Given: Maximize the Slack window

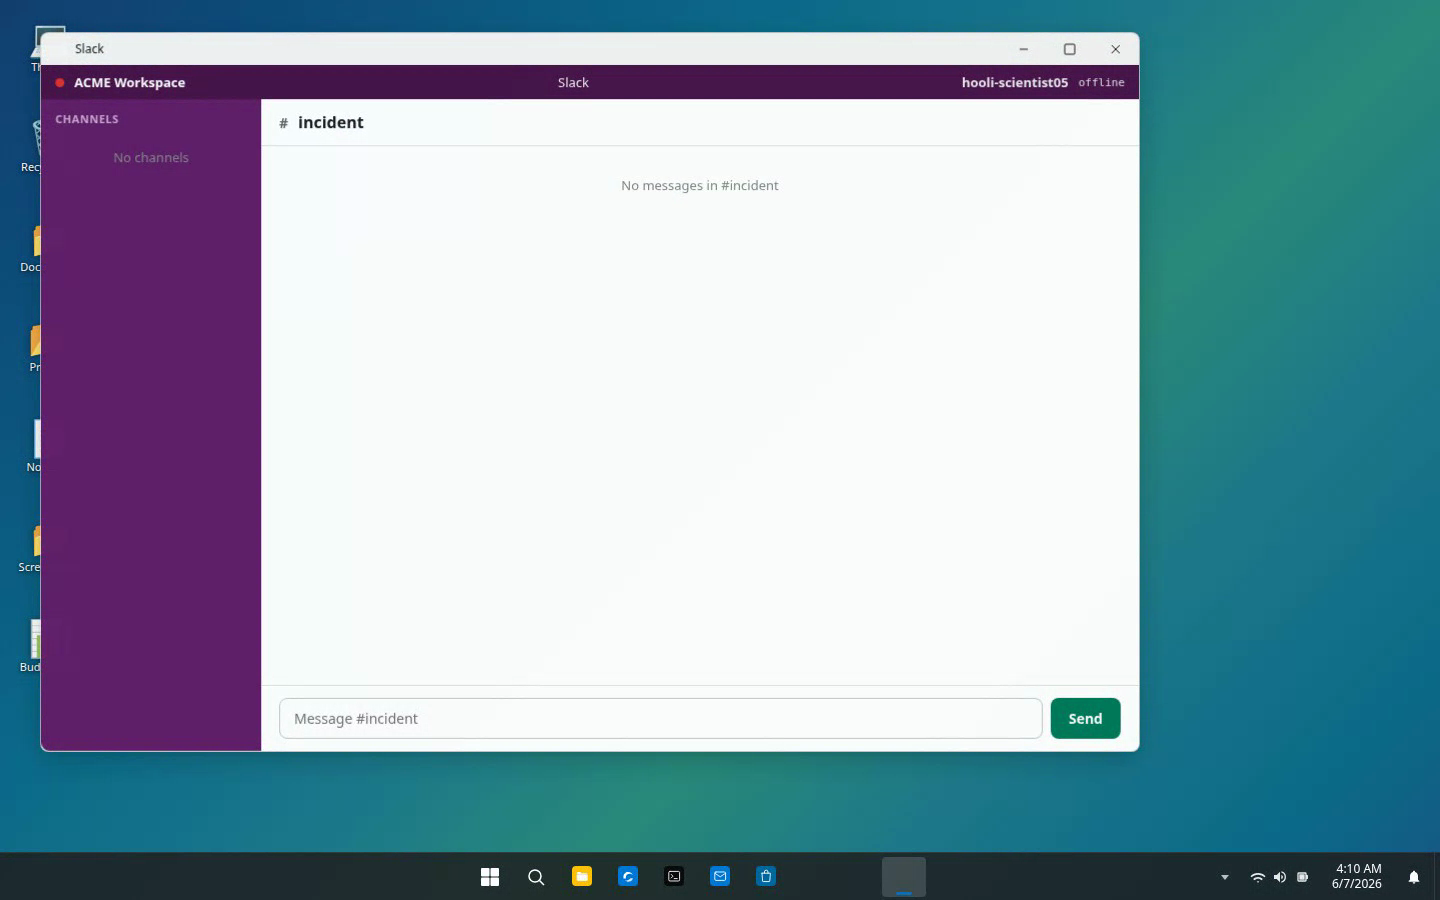Looking at the screenshot, I should coord(1069,49).
